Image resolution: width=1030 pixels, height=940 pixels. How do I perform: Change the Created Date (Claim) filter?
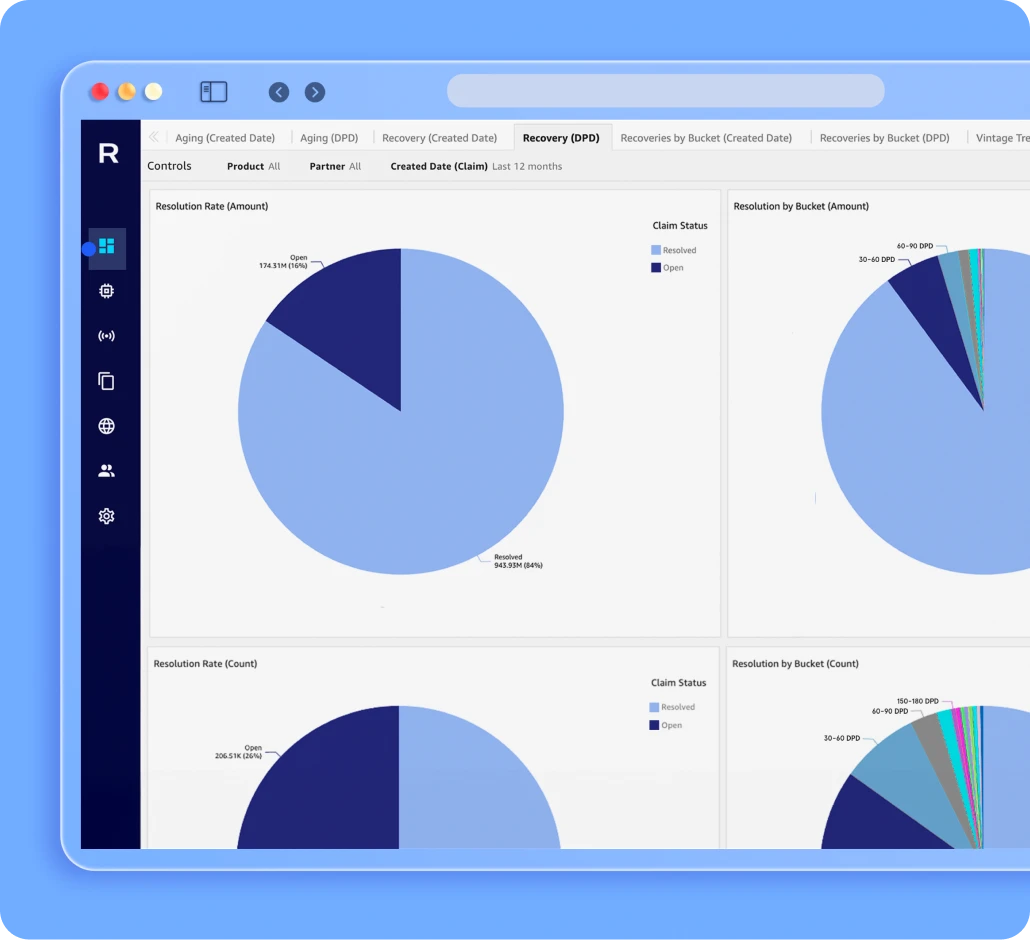click(x=476, y=166)
